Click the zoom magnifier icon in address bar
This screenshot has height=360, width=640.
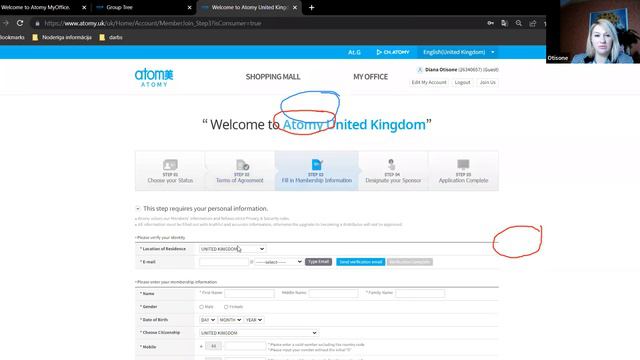518,23
